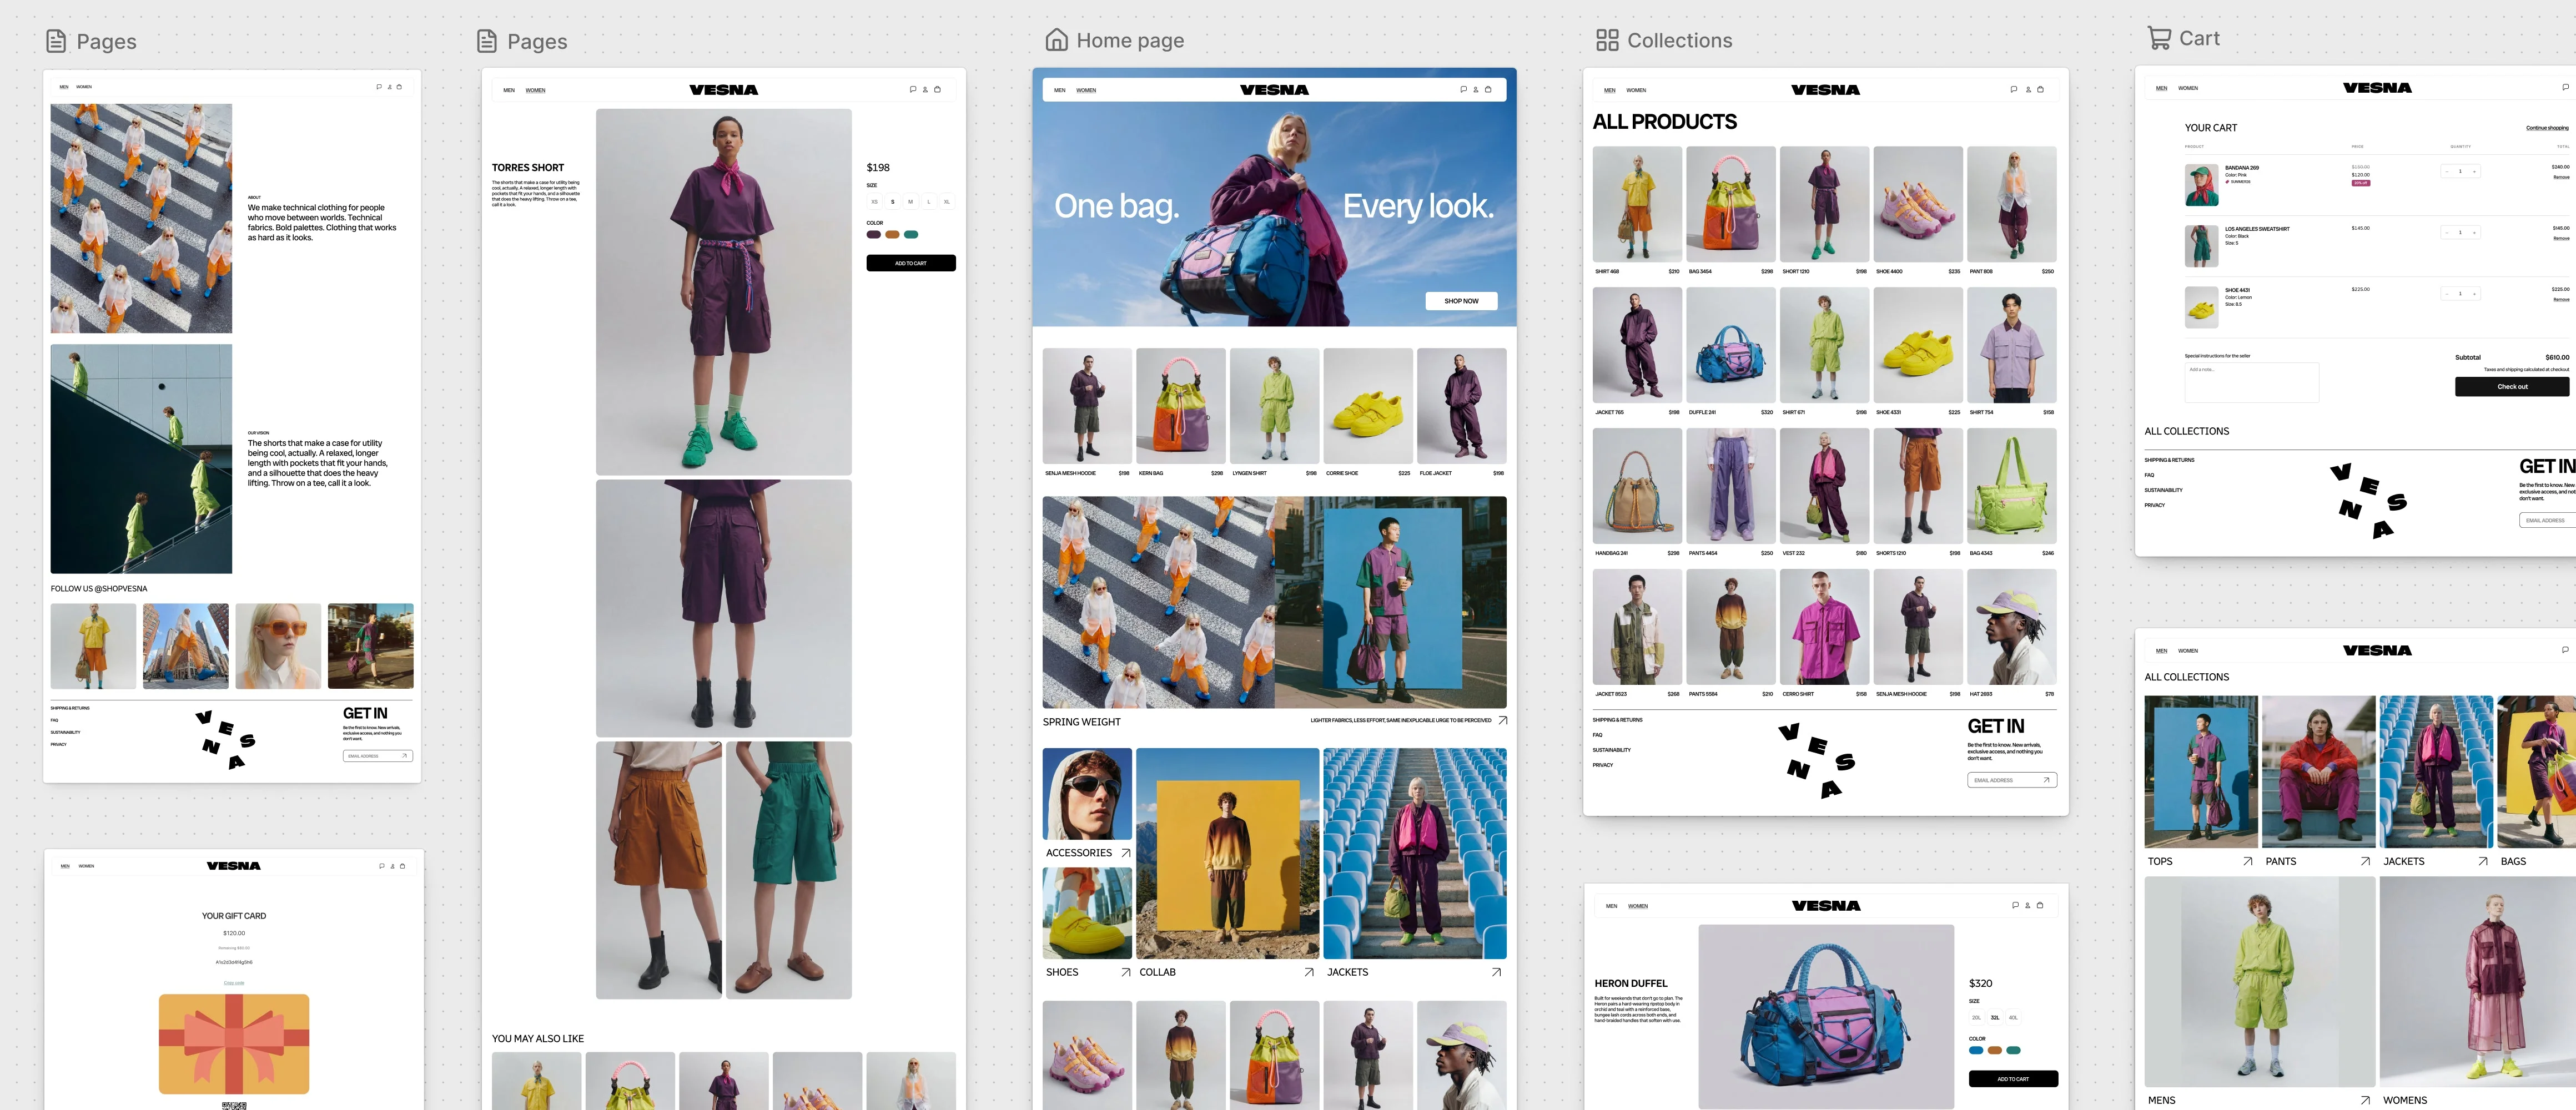Increase Los Angeles Sweatshirt quantity
This screenshot has width=2576, height=1110.
2475,232
